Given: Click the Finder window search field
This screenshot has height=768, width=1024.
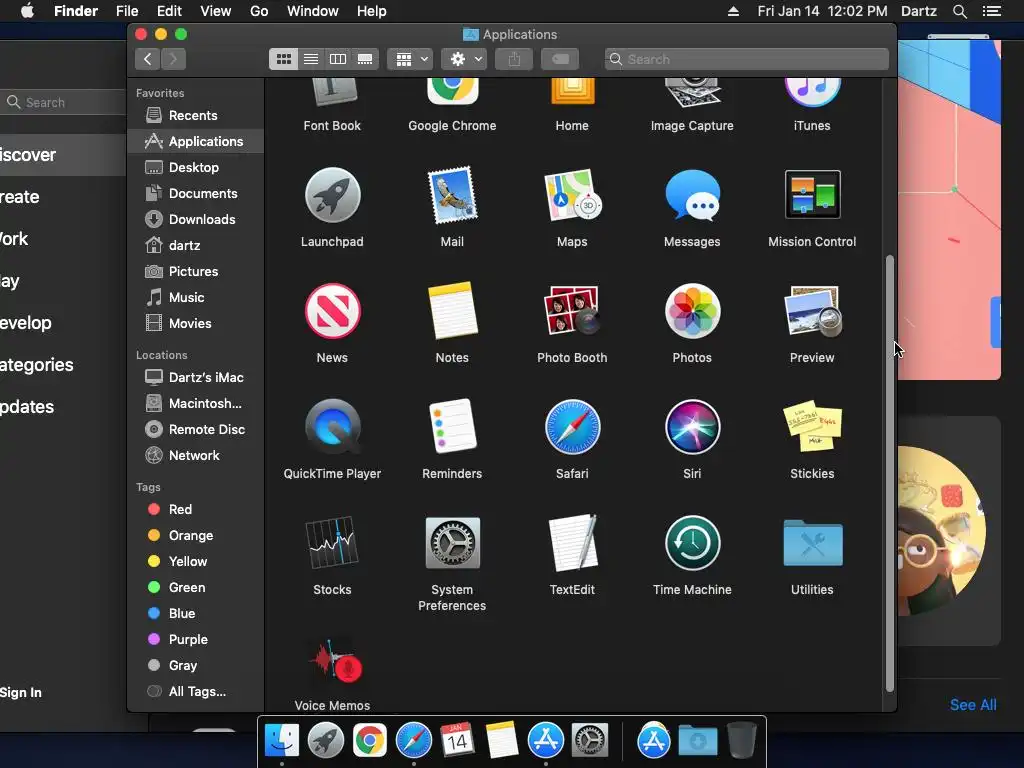Looking at the screenshot, I should coord(746,59).
